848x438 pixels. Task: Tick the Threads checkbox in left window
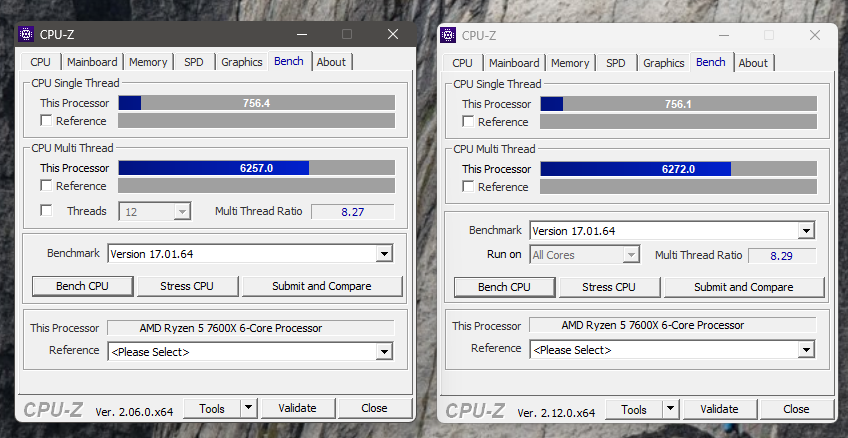[47, 210]
